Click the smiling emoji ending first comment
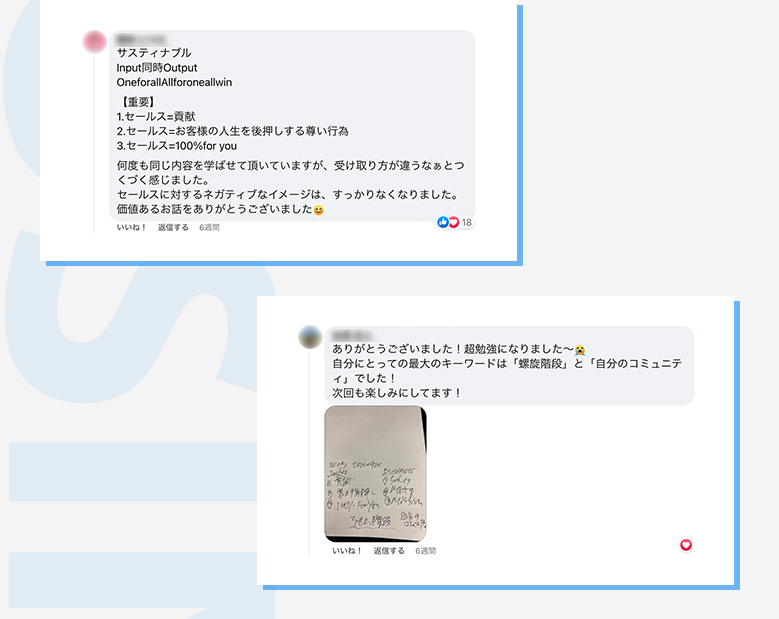The image size is (779, 619). 318,210
